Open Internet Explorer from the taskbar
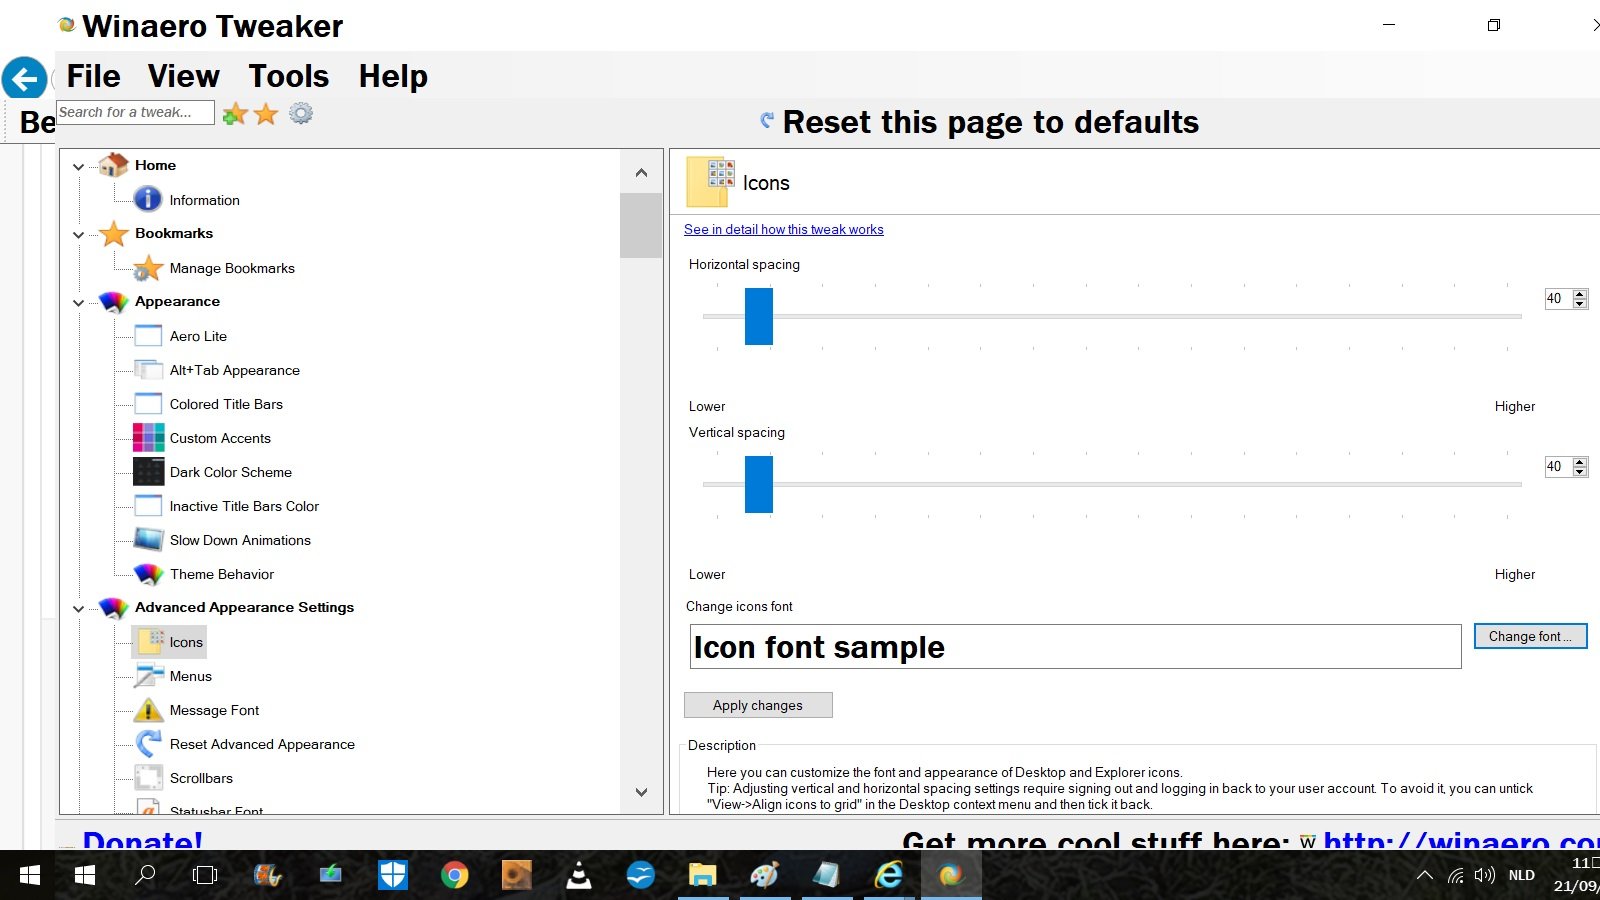1600x900 pixels. pyautogui.click(x=888, y=876)
